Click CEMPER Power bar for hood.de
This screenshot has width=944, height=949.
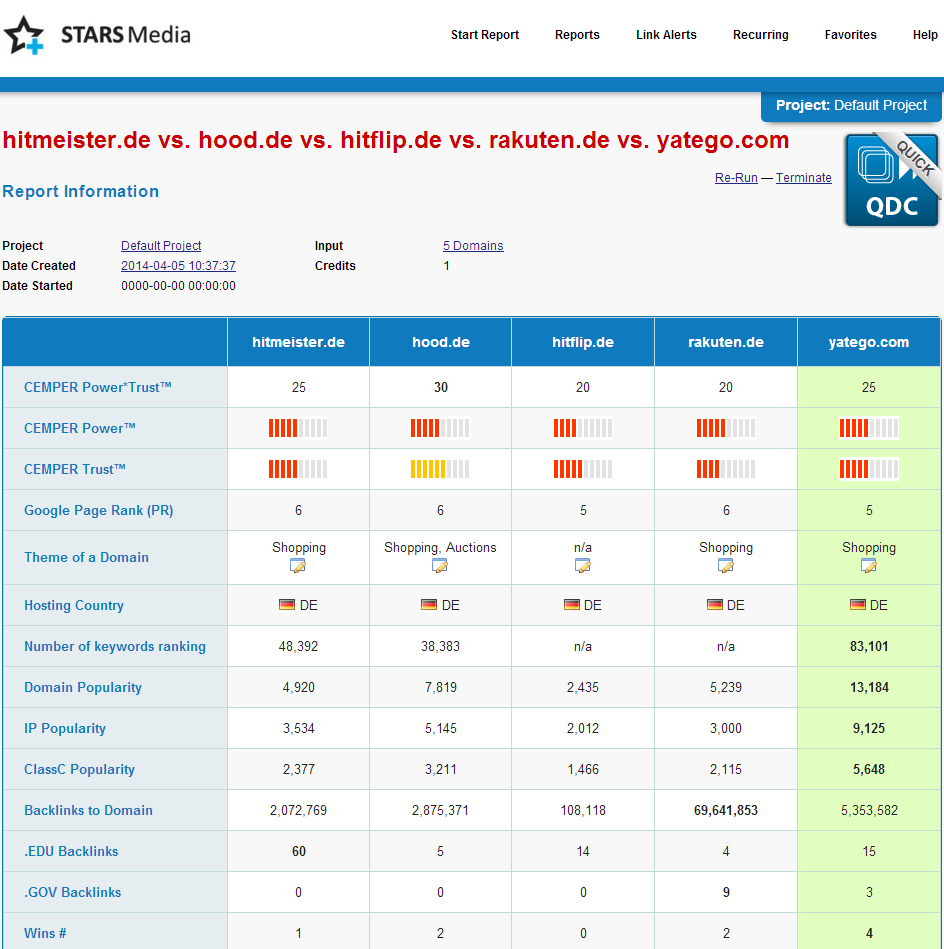(x=440, y=428)
